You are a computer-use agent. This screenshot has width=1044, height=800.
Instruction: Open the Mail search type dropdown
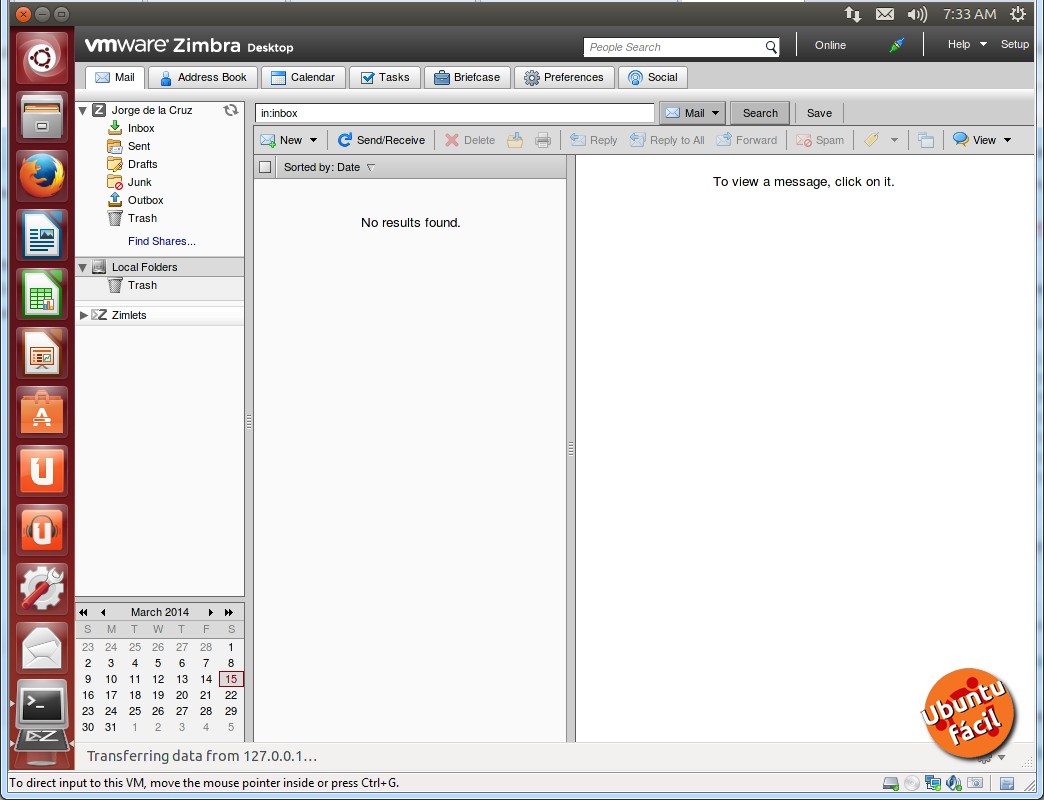(x=692, y=113)
